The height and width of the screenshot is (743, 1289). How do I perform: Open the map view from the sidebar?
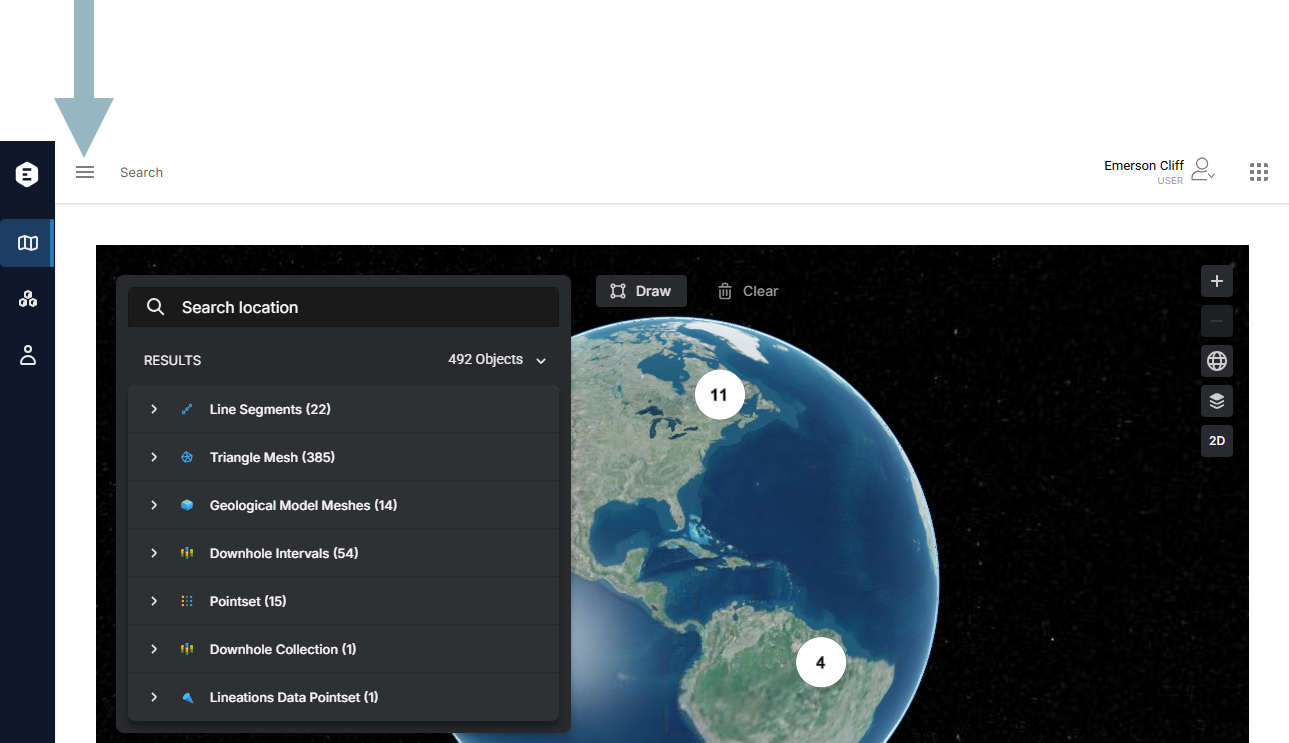pos(28,243)
